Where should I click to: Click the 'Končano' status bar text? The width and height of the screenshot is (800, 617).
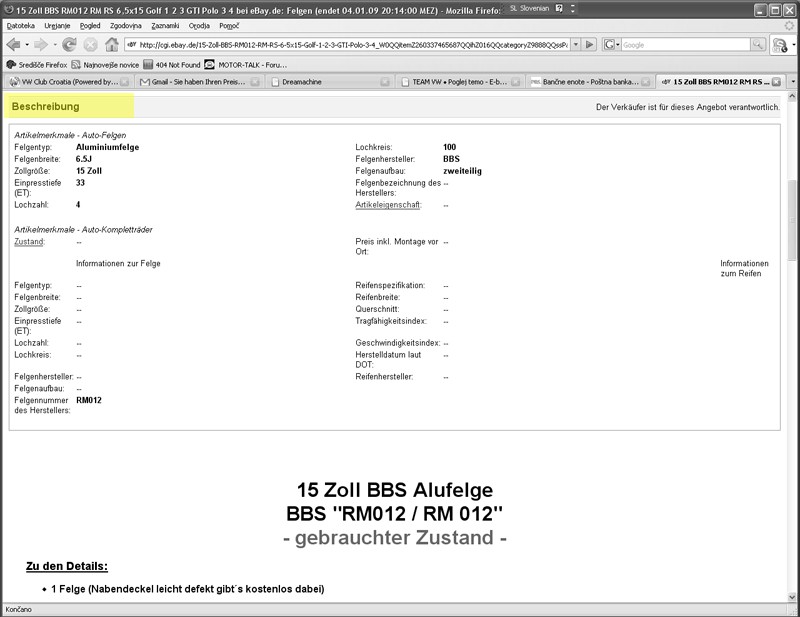pos(19,609)
